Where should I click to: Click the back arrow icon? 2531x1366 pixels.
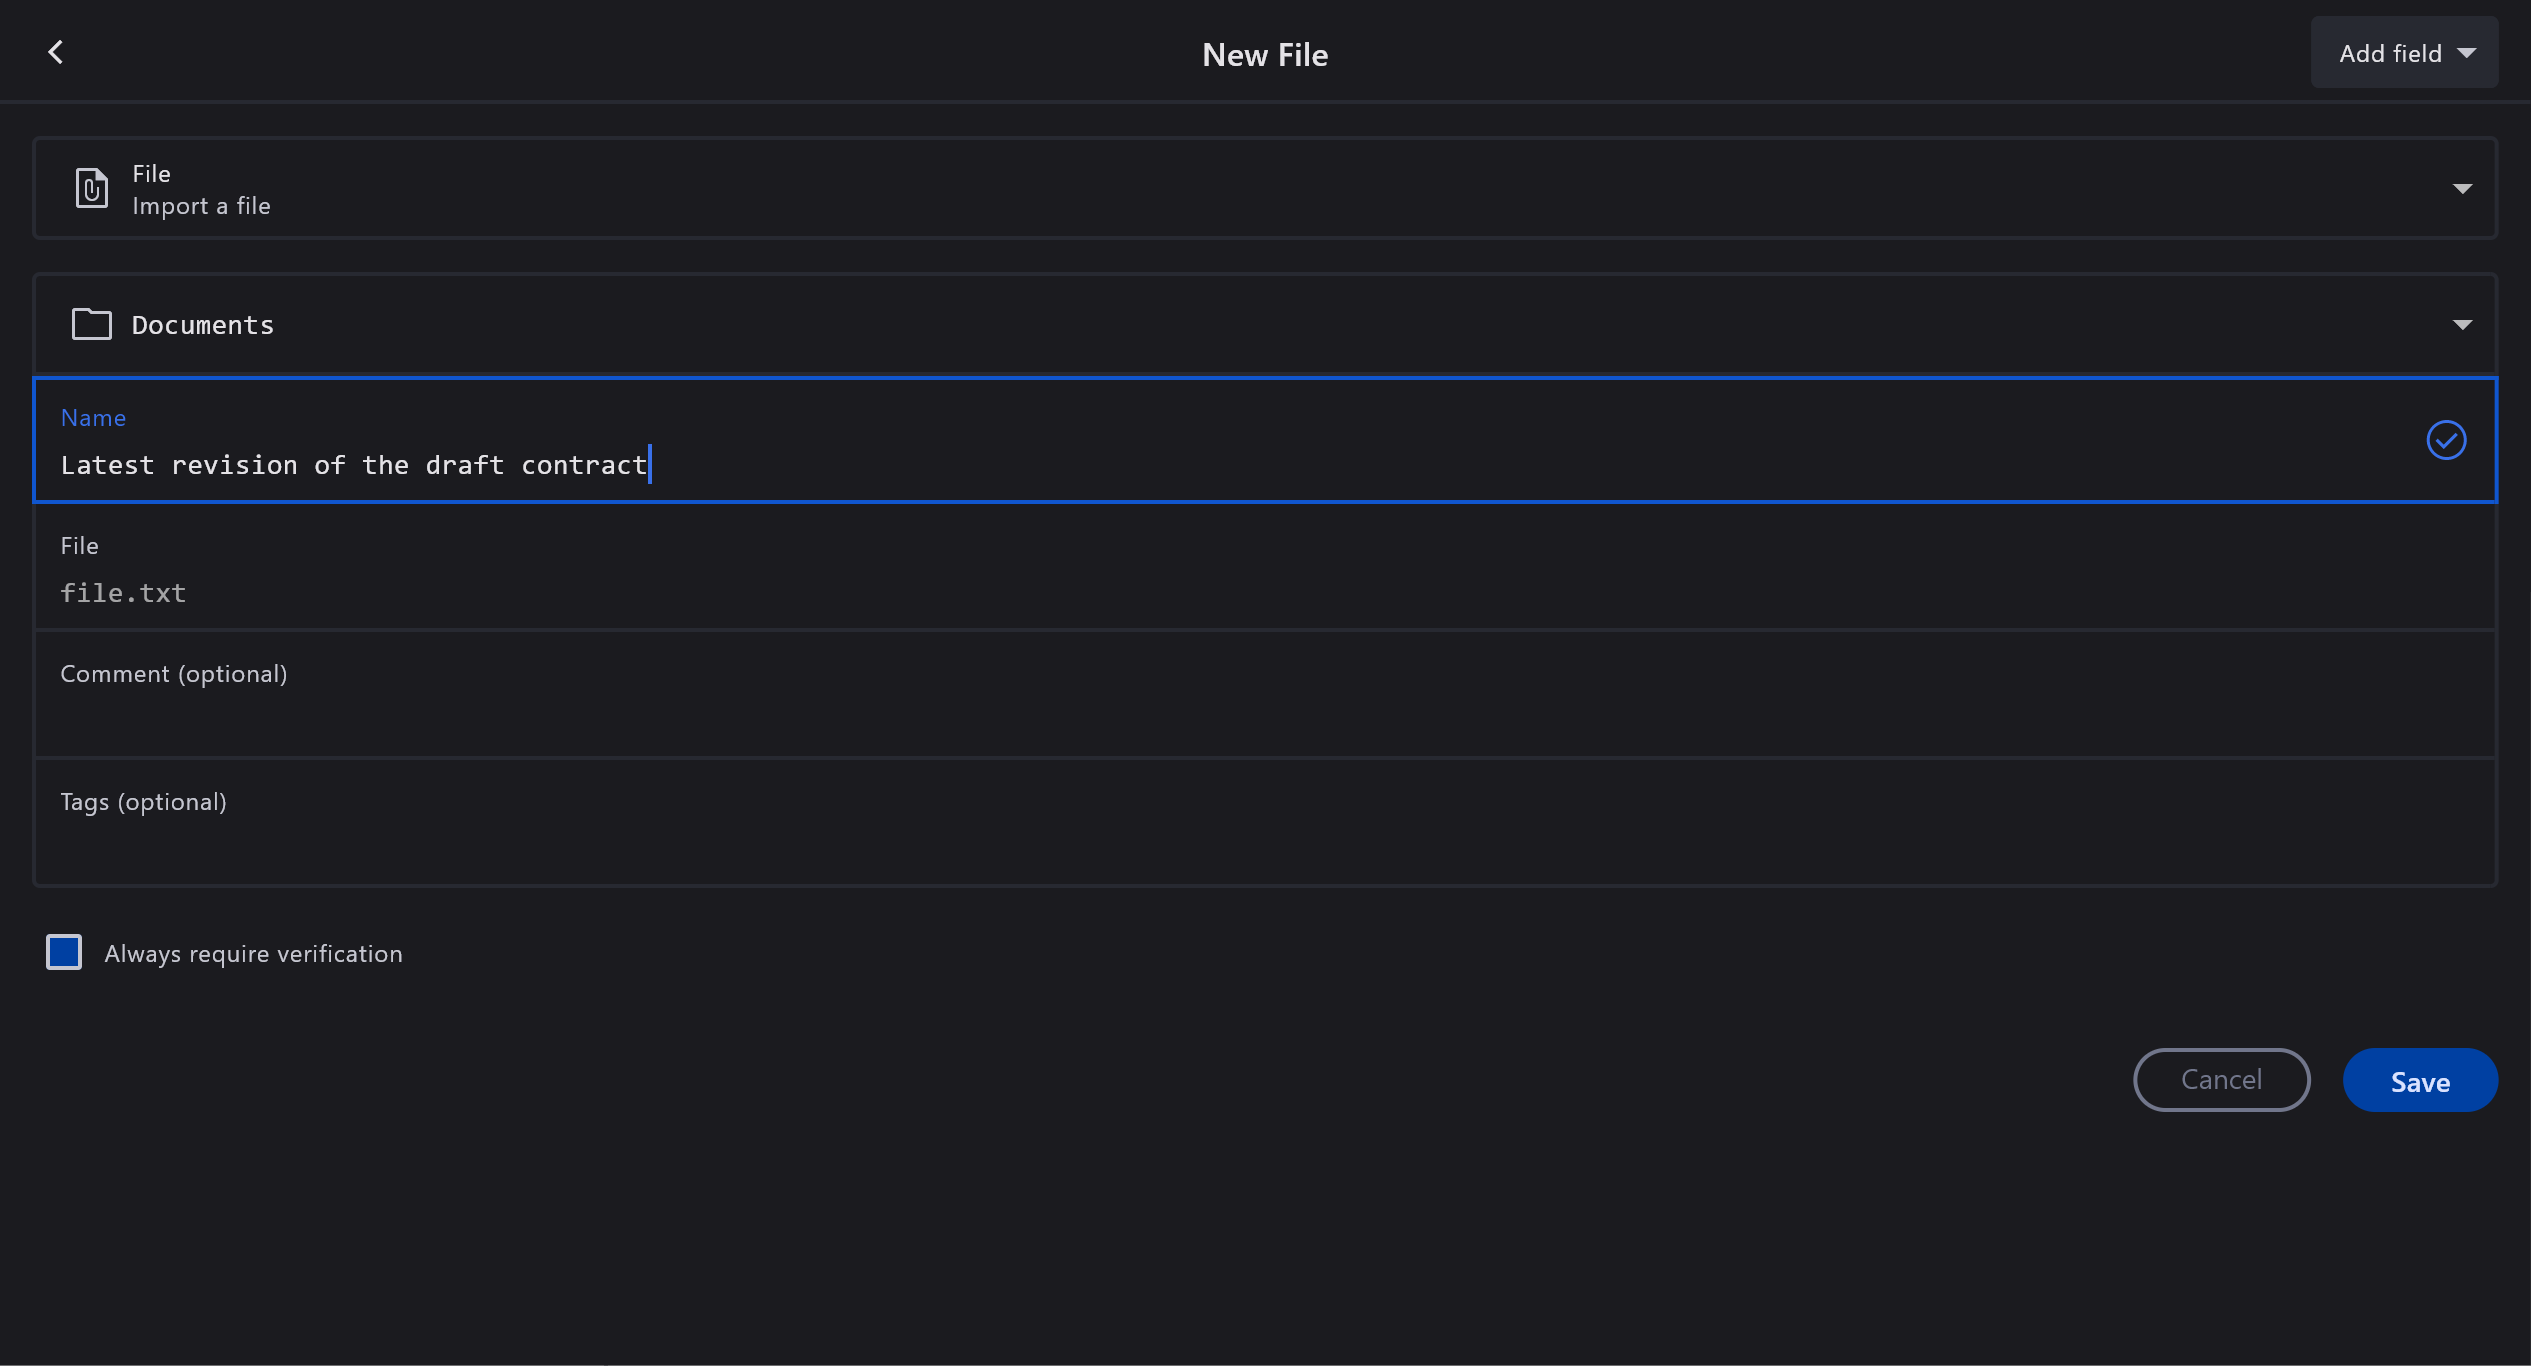56,53
